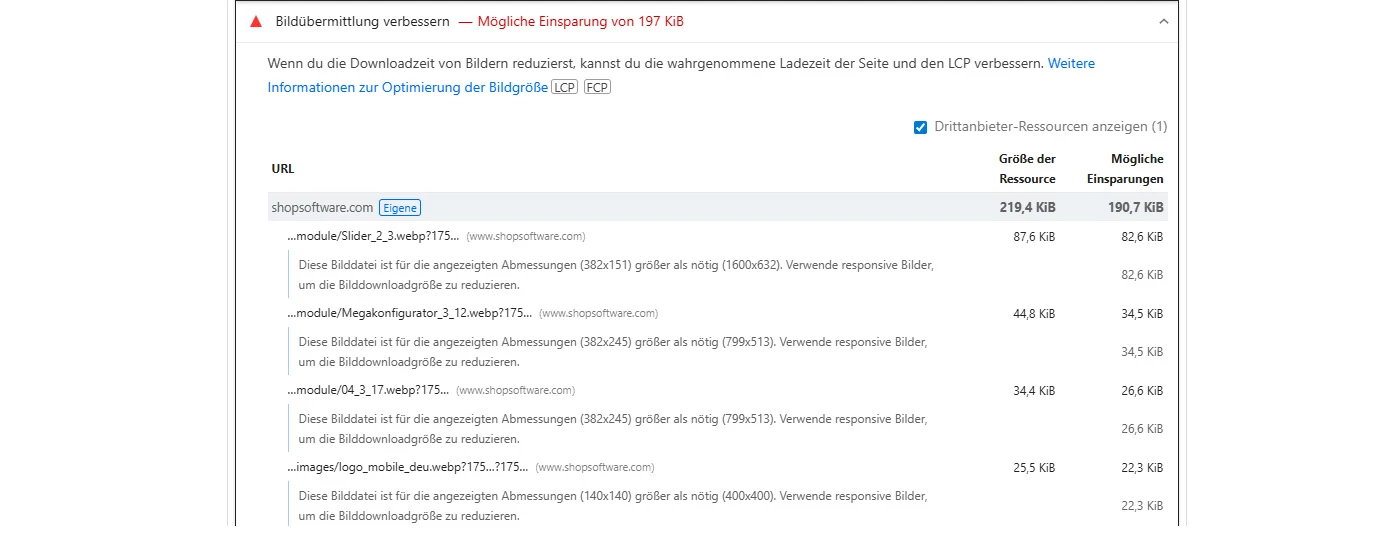Open the 04_3_17.webp resource URL

[368, 390]
